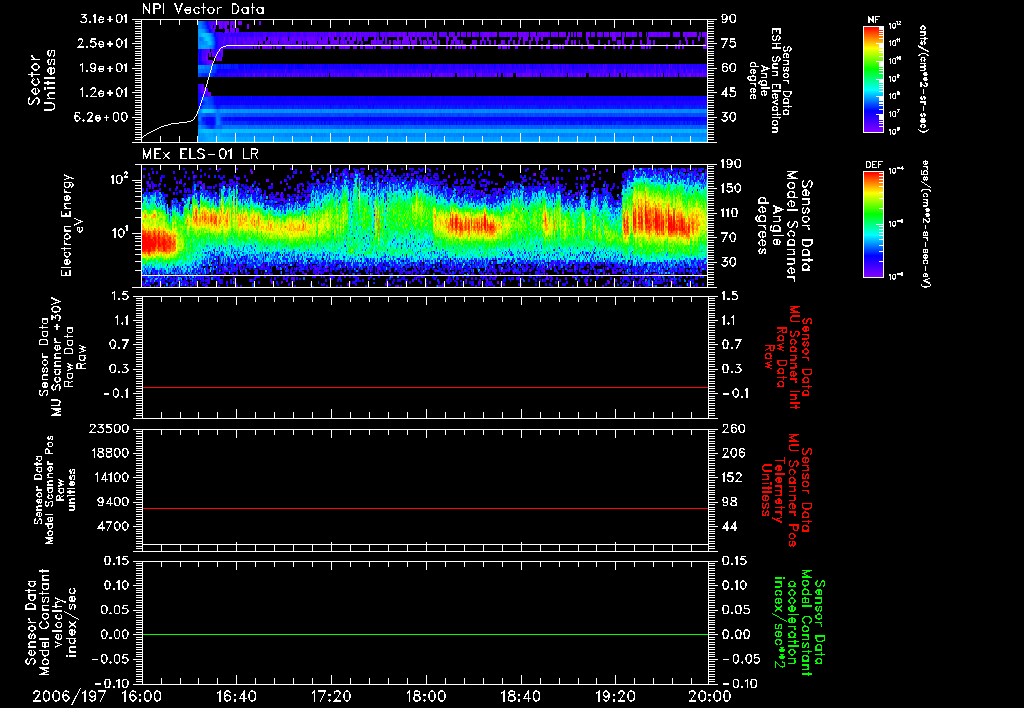Click the 18800 scanner position tick
Viewport: 1024px width, 708px height.
click(x=109, y=453)
